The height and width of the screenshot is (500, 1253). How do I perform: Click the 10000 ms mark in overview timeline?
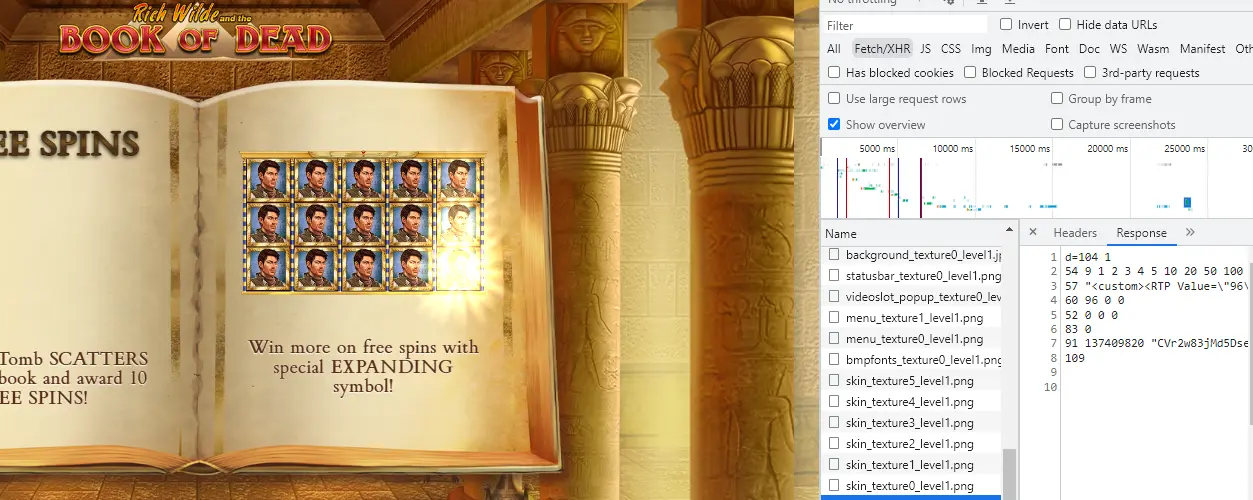click(x=952, y=148)
